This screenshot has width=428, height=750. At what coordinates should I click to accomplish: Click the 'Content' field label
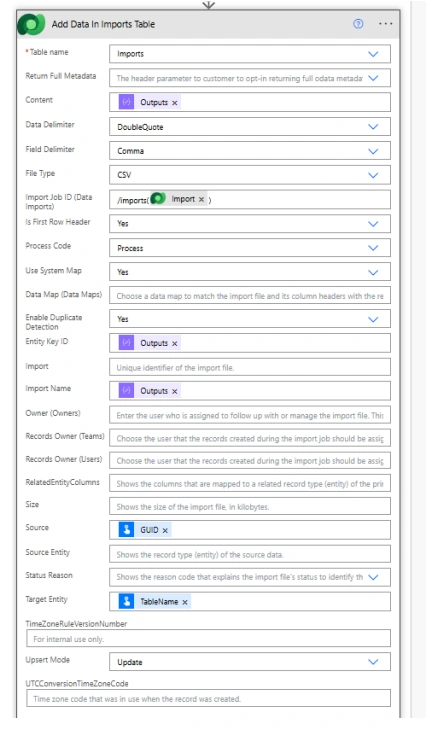[x=39, y=100]
